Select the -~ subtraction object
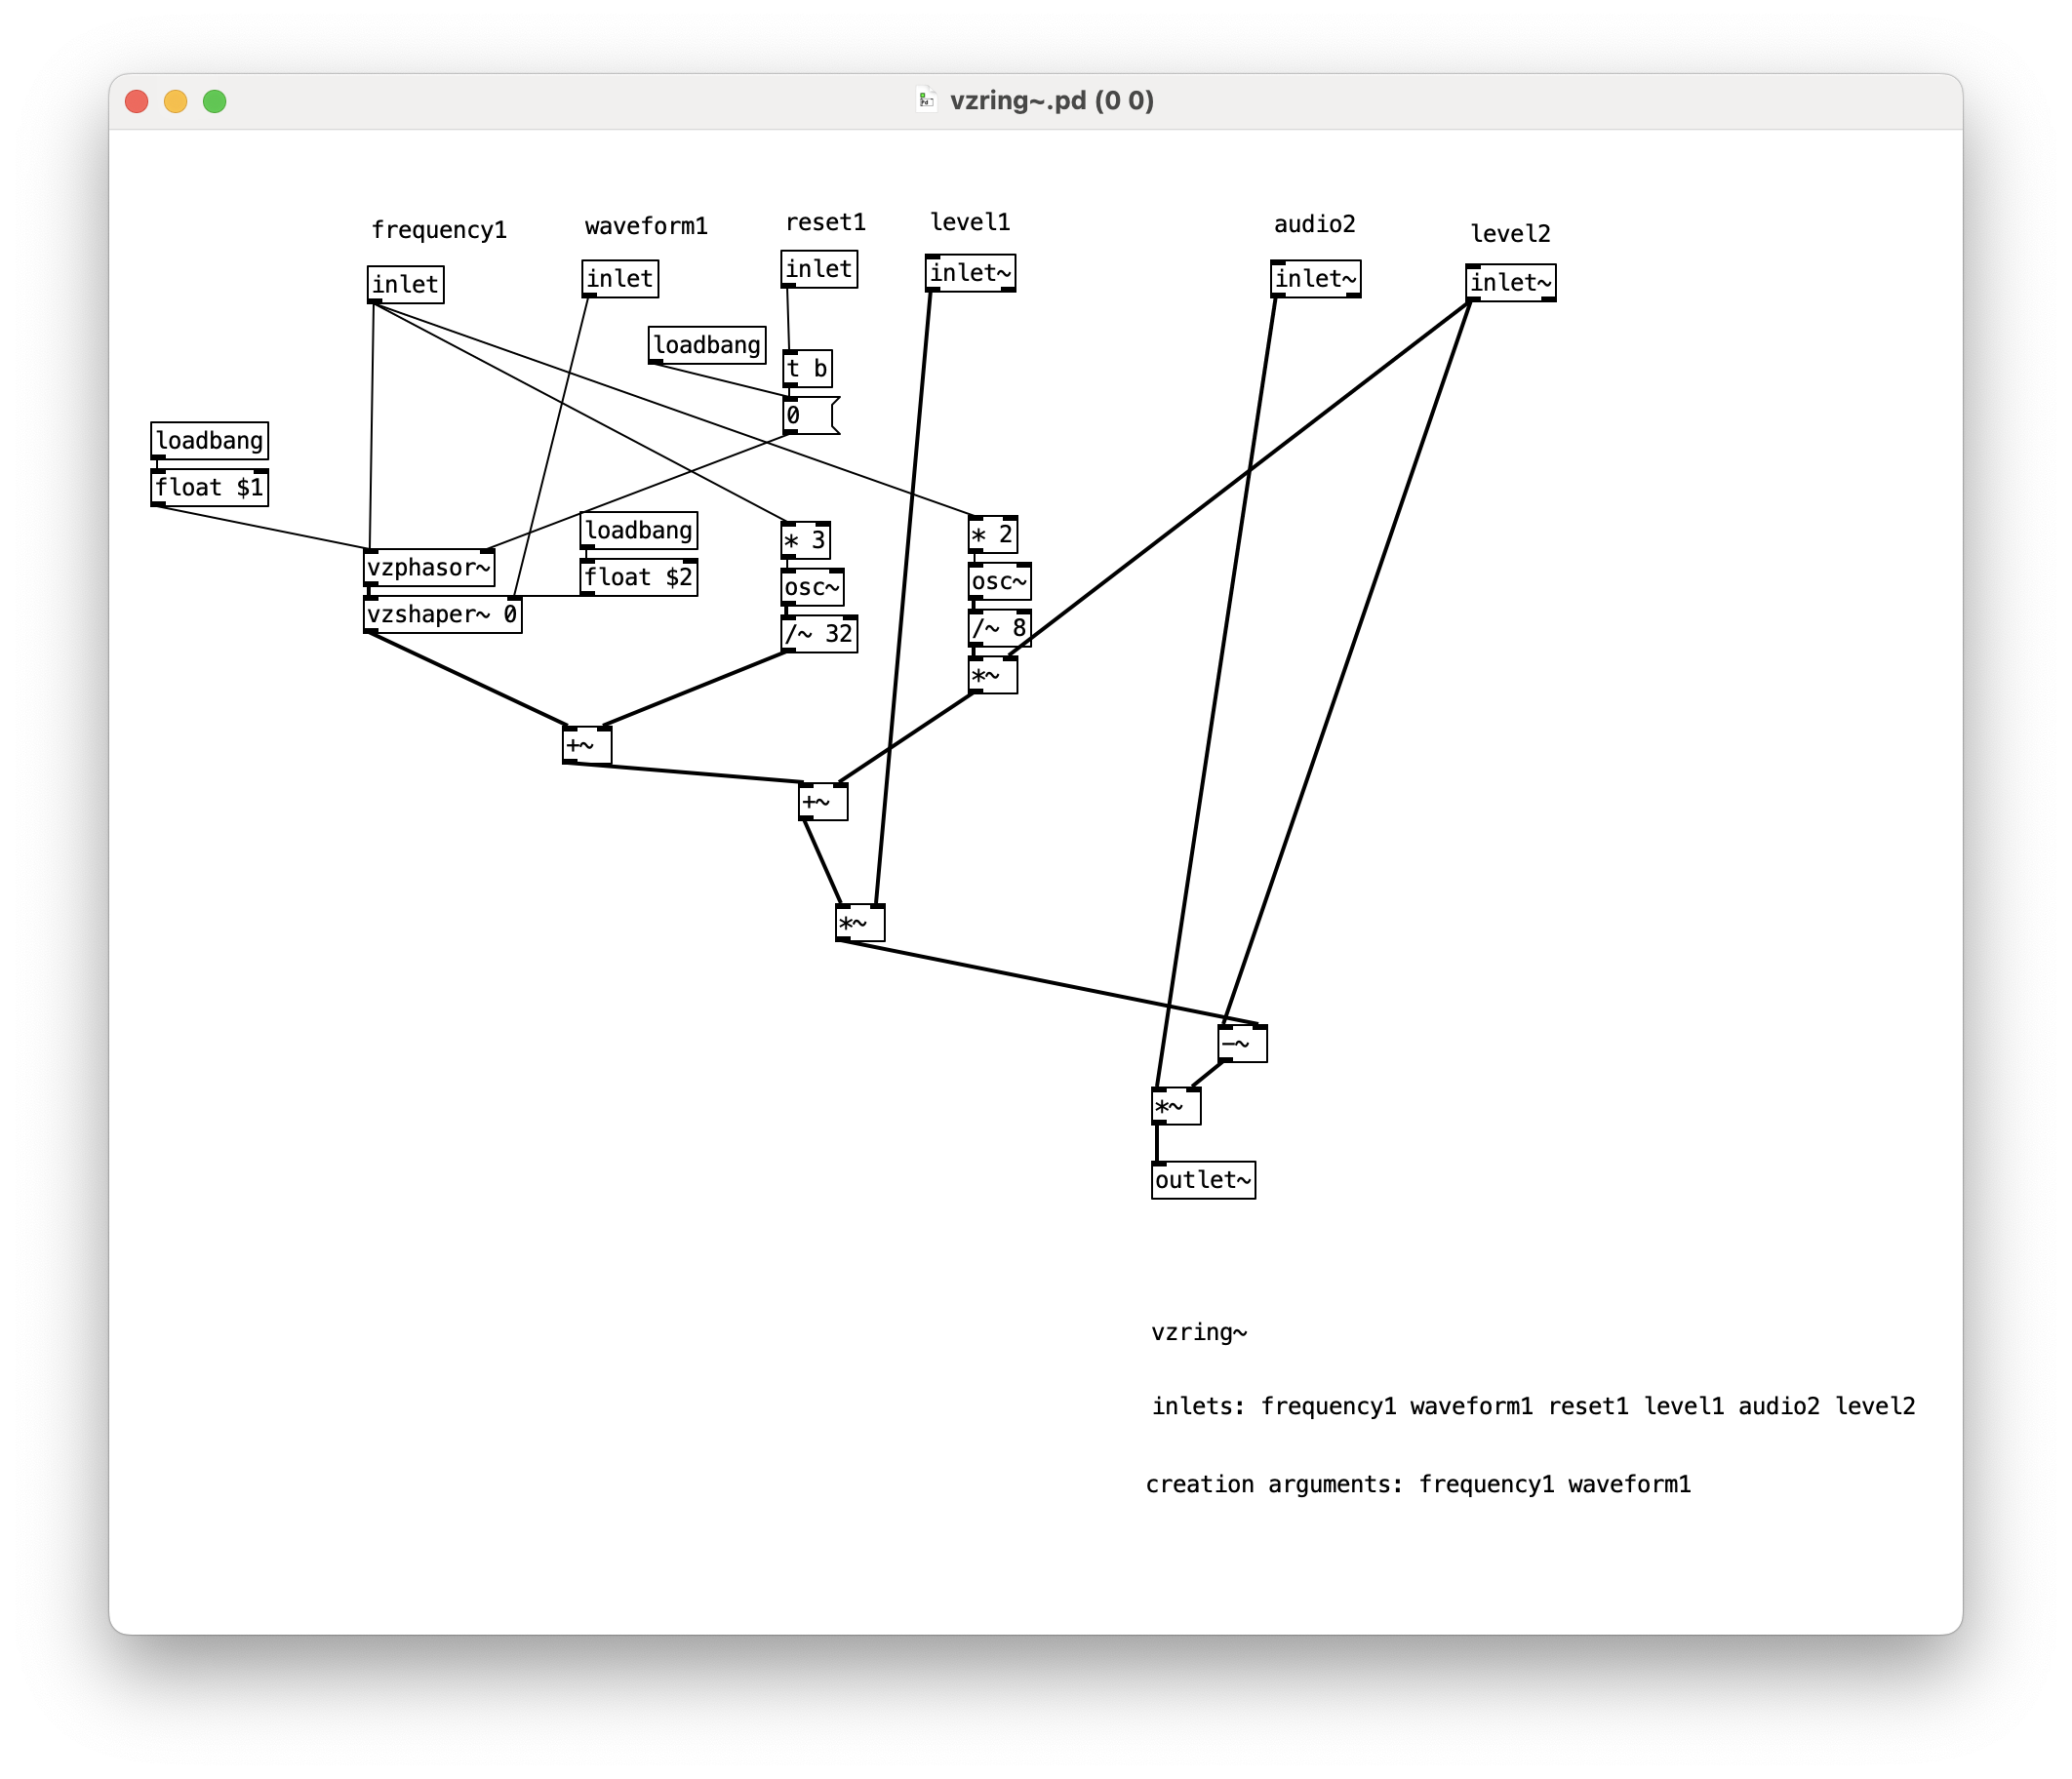This screenshot has height=1779, width=2072. pyautogui.click(x=1242, y=1044)
